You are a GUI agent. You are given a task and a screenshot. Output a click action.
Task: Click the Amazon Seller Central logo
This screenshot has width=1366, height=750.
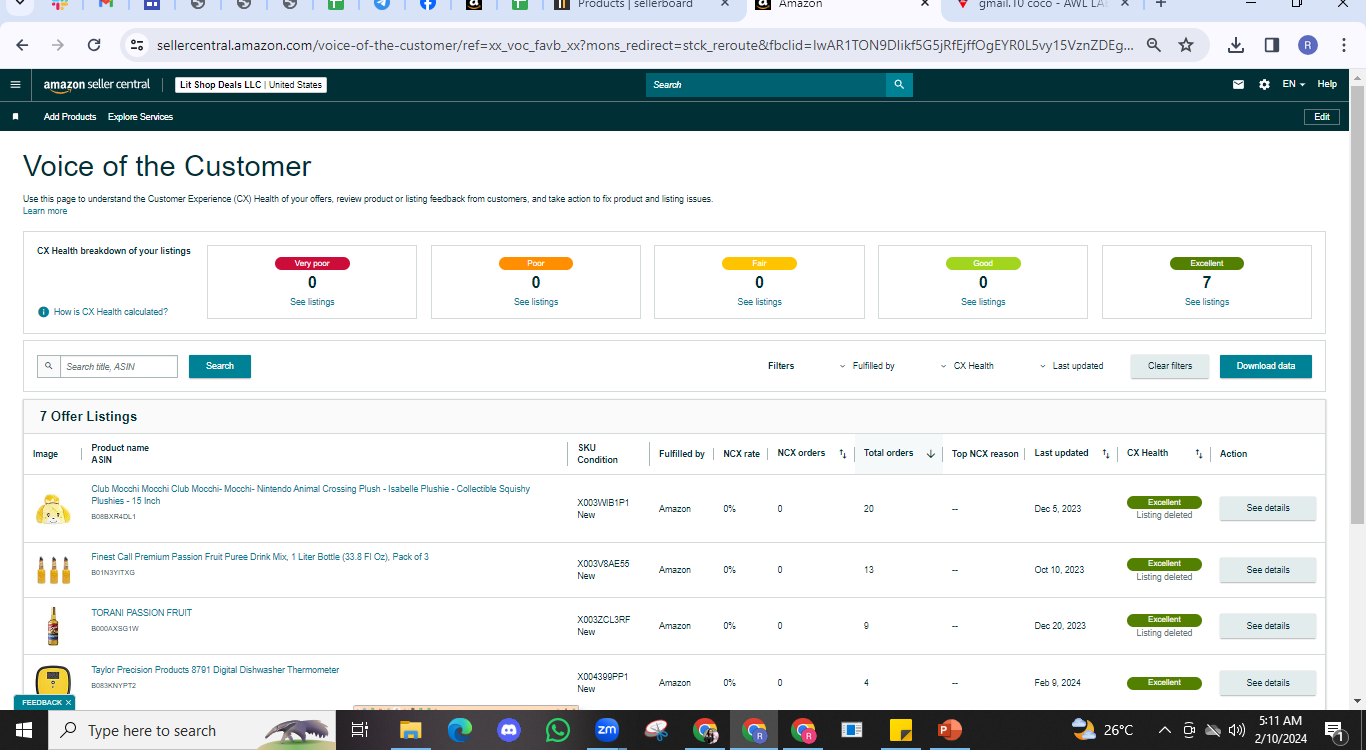pos(97,85)
